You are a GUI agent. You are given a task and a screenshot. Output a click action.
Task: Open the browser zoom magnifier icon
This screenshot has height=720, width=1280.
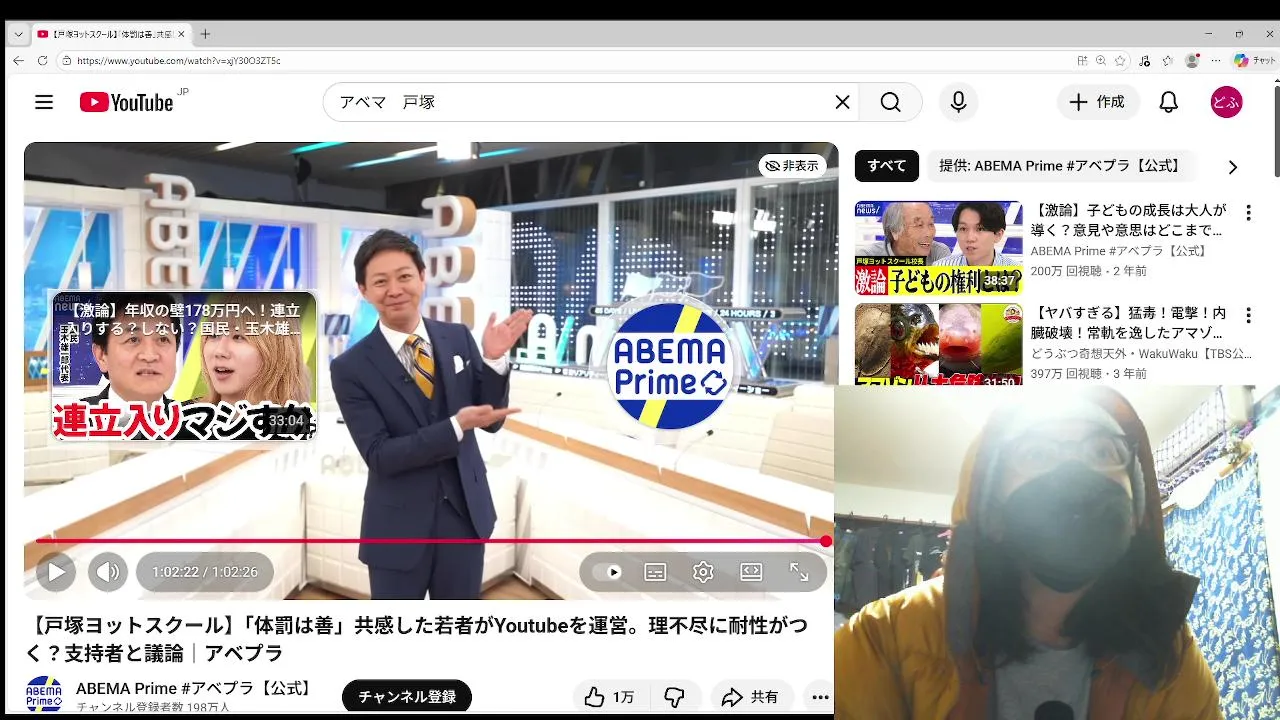pos(1100,60)
